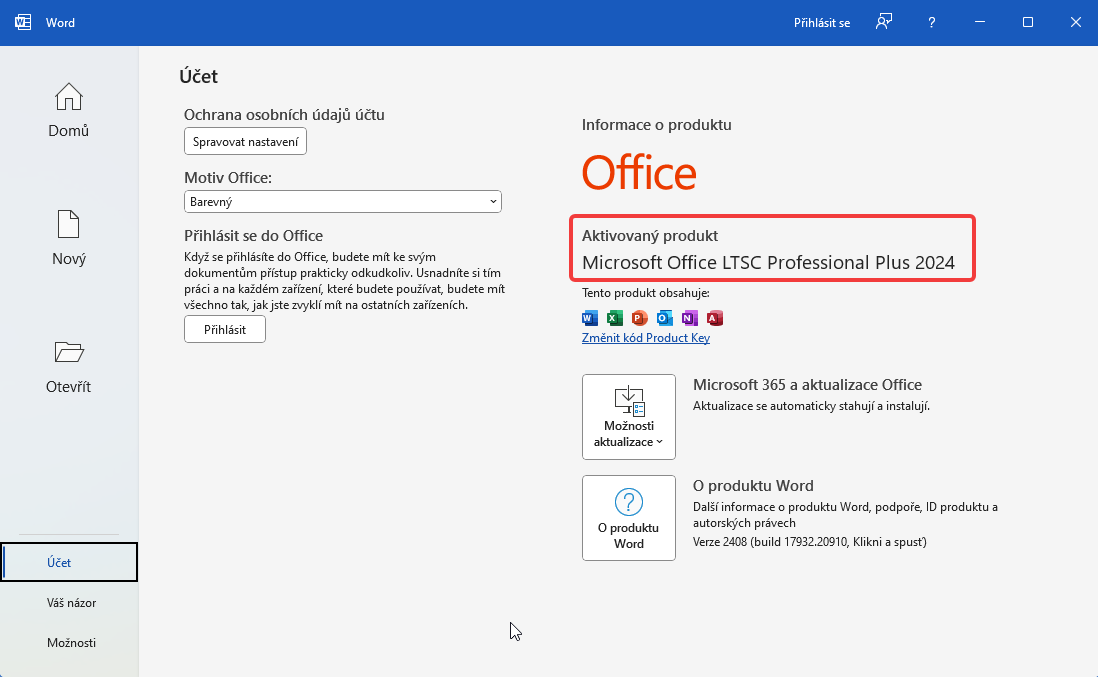Open the Váš názor feedback page
1098x677 pixels.
click(x=71, y=603)
